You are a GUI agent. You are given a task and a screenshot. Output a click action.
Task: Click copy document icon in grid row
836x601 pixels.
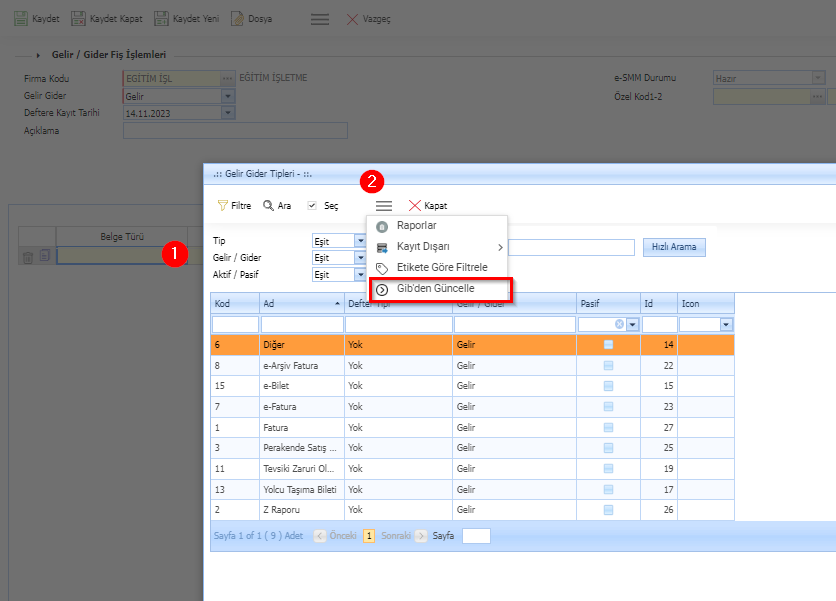pos(45,255)
